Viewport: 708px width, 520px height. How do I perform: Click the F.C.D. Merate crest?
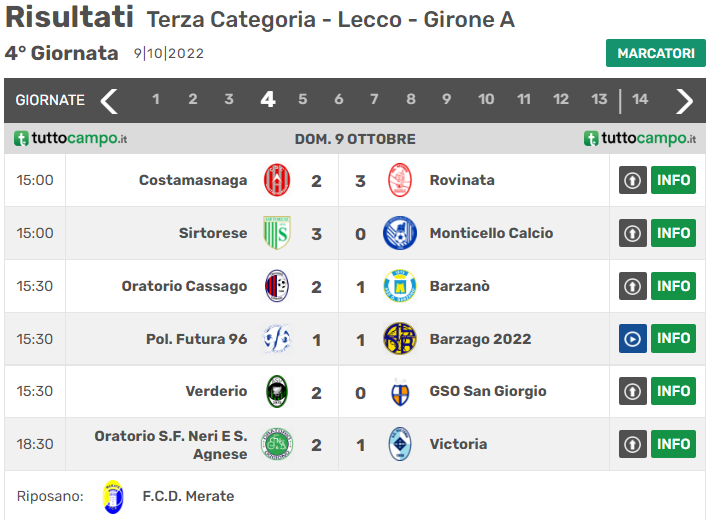coord(114,496)
